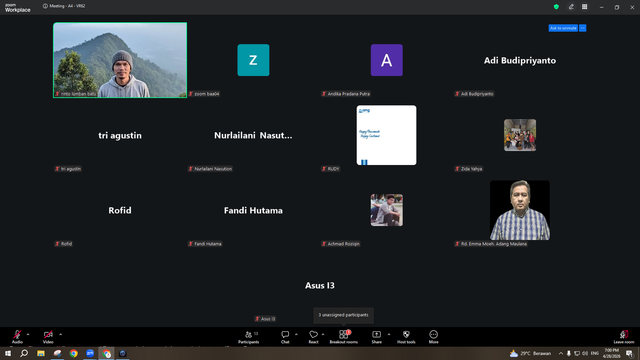The image size is (640, 360).
Task: Click the 3 unassigned participants tooltip
Action: click(343, 315)
